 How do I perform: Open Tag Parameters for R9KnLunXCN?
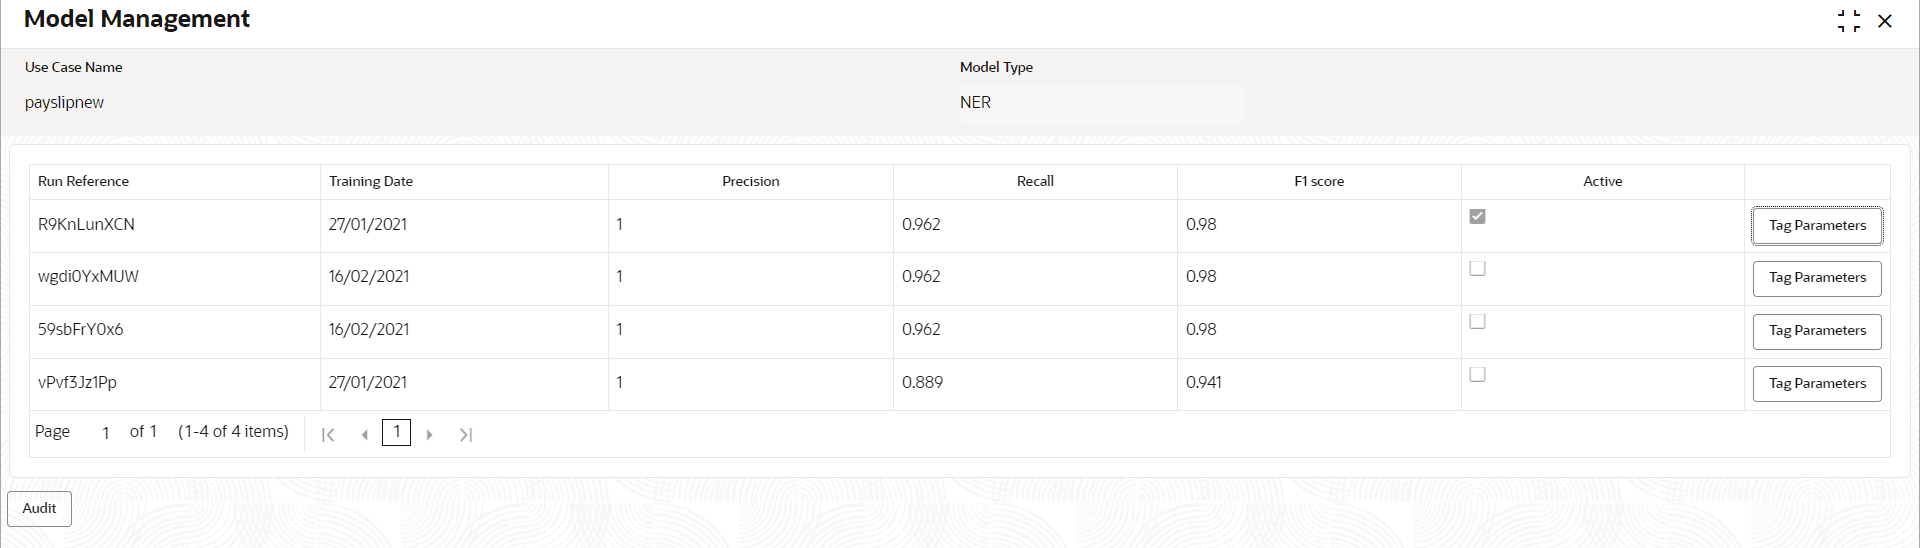point(1817,226)
